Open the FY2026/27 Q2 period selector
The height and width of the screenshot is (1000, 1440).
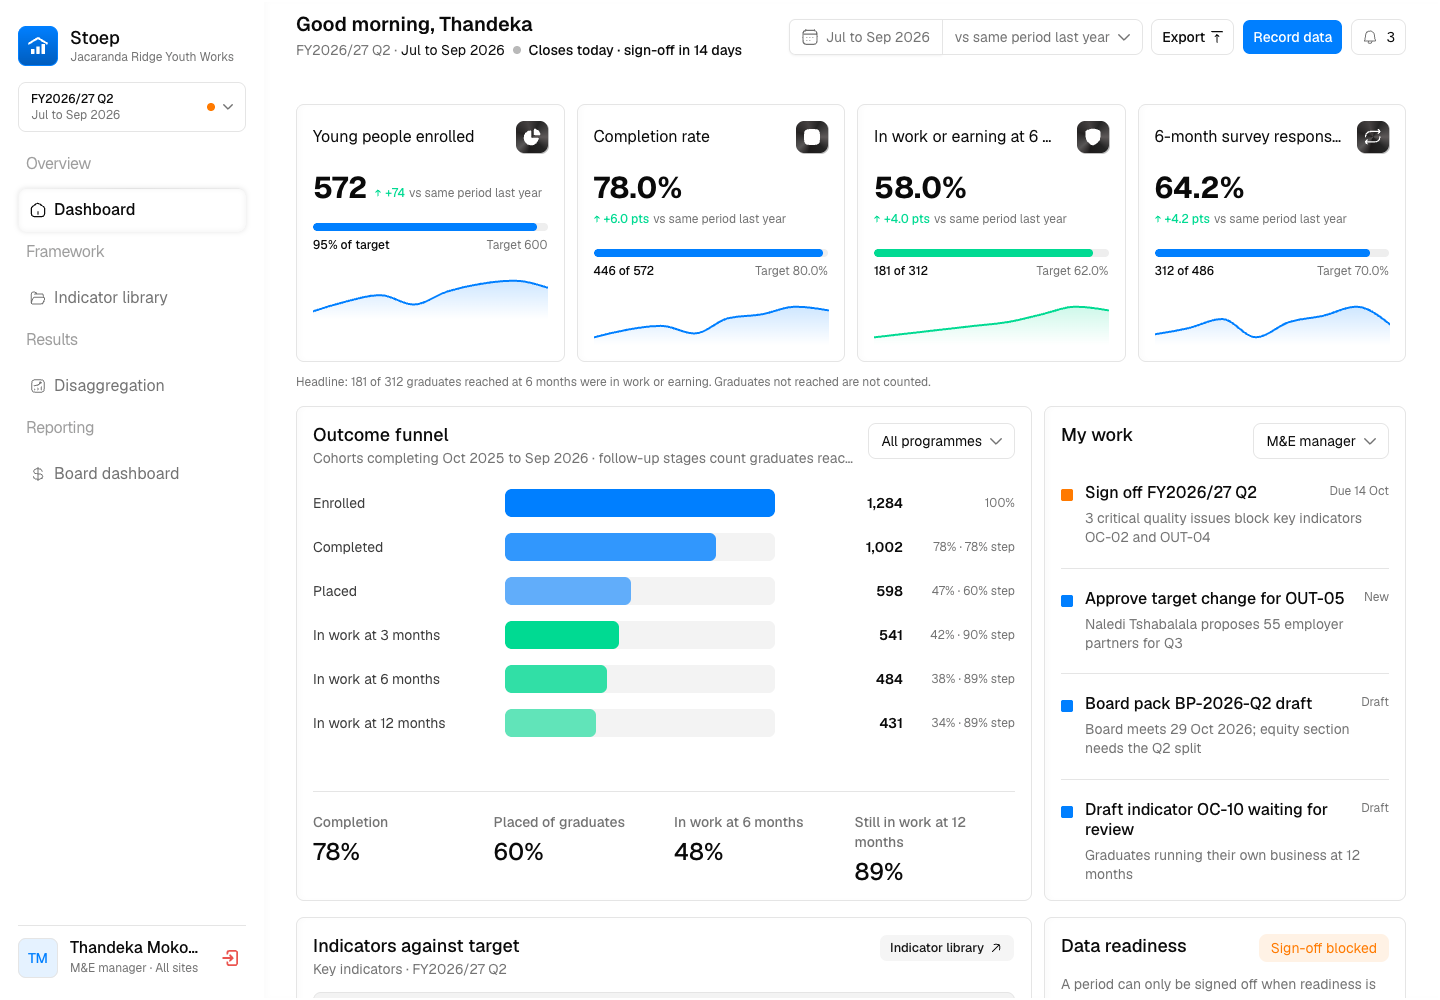(132, 107)
